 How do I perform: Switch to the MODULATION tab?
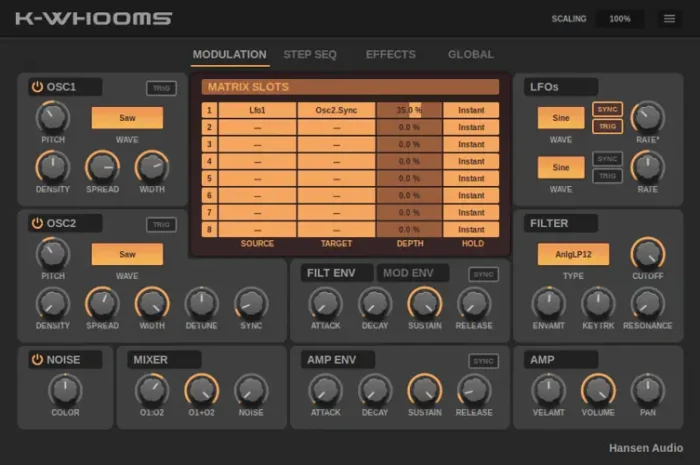(x=229, y=54)
